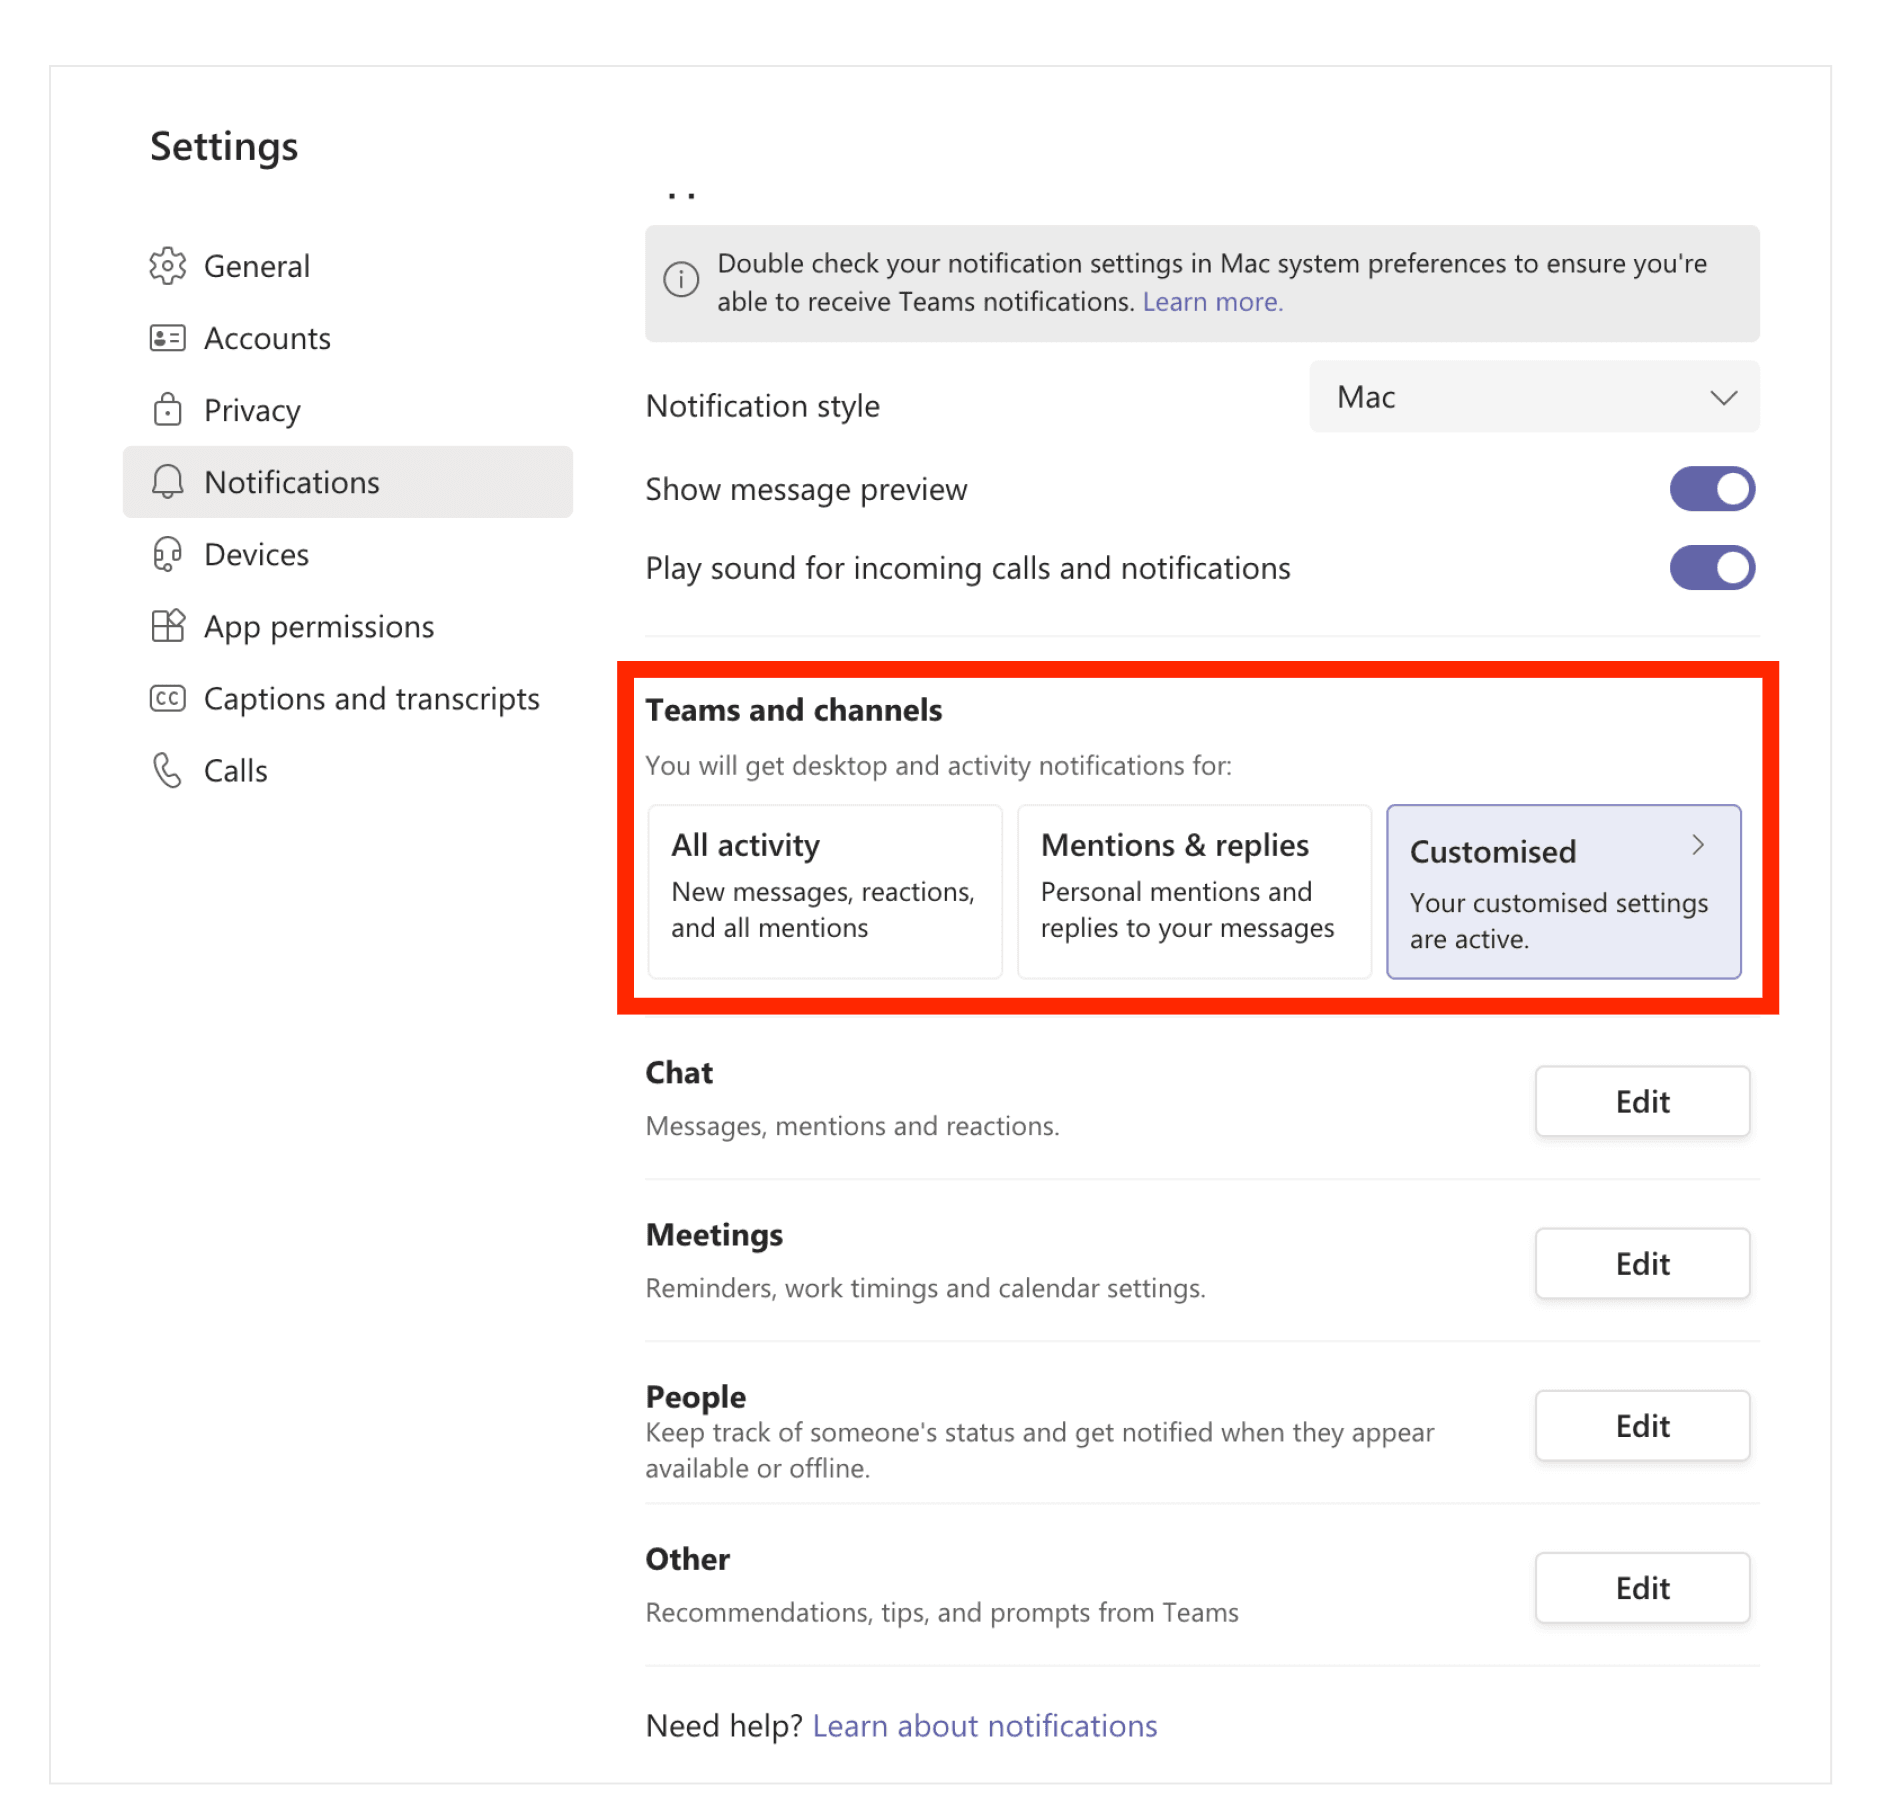The width and height of the screenshot is (1885, 1819).
Task: Click the Privacy lock icon
Action: coord(167,410)
